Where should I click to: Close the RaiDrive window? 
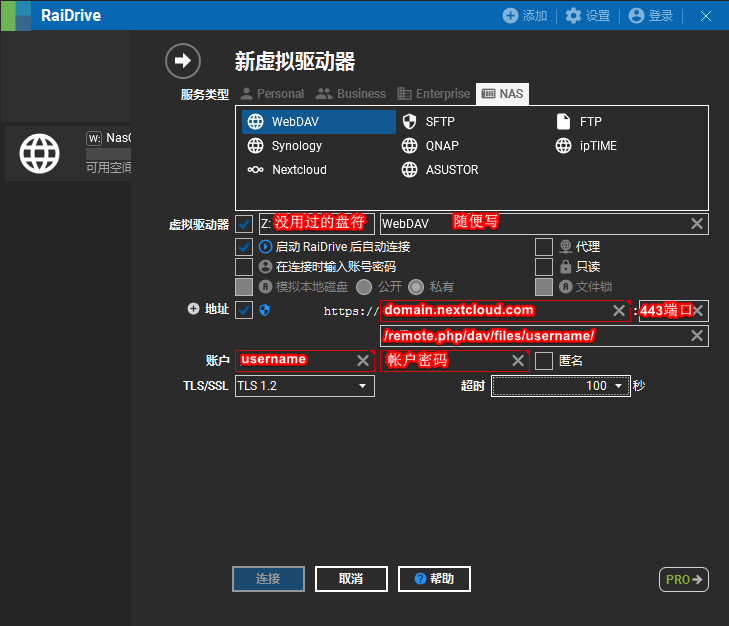(x=706, y=16)
